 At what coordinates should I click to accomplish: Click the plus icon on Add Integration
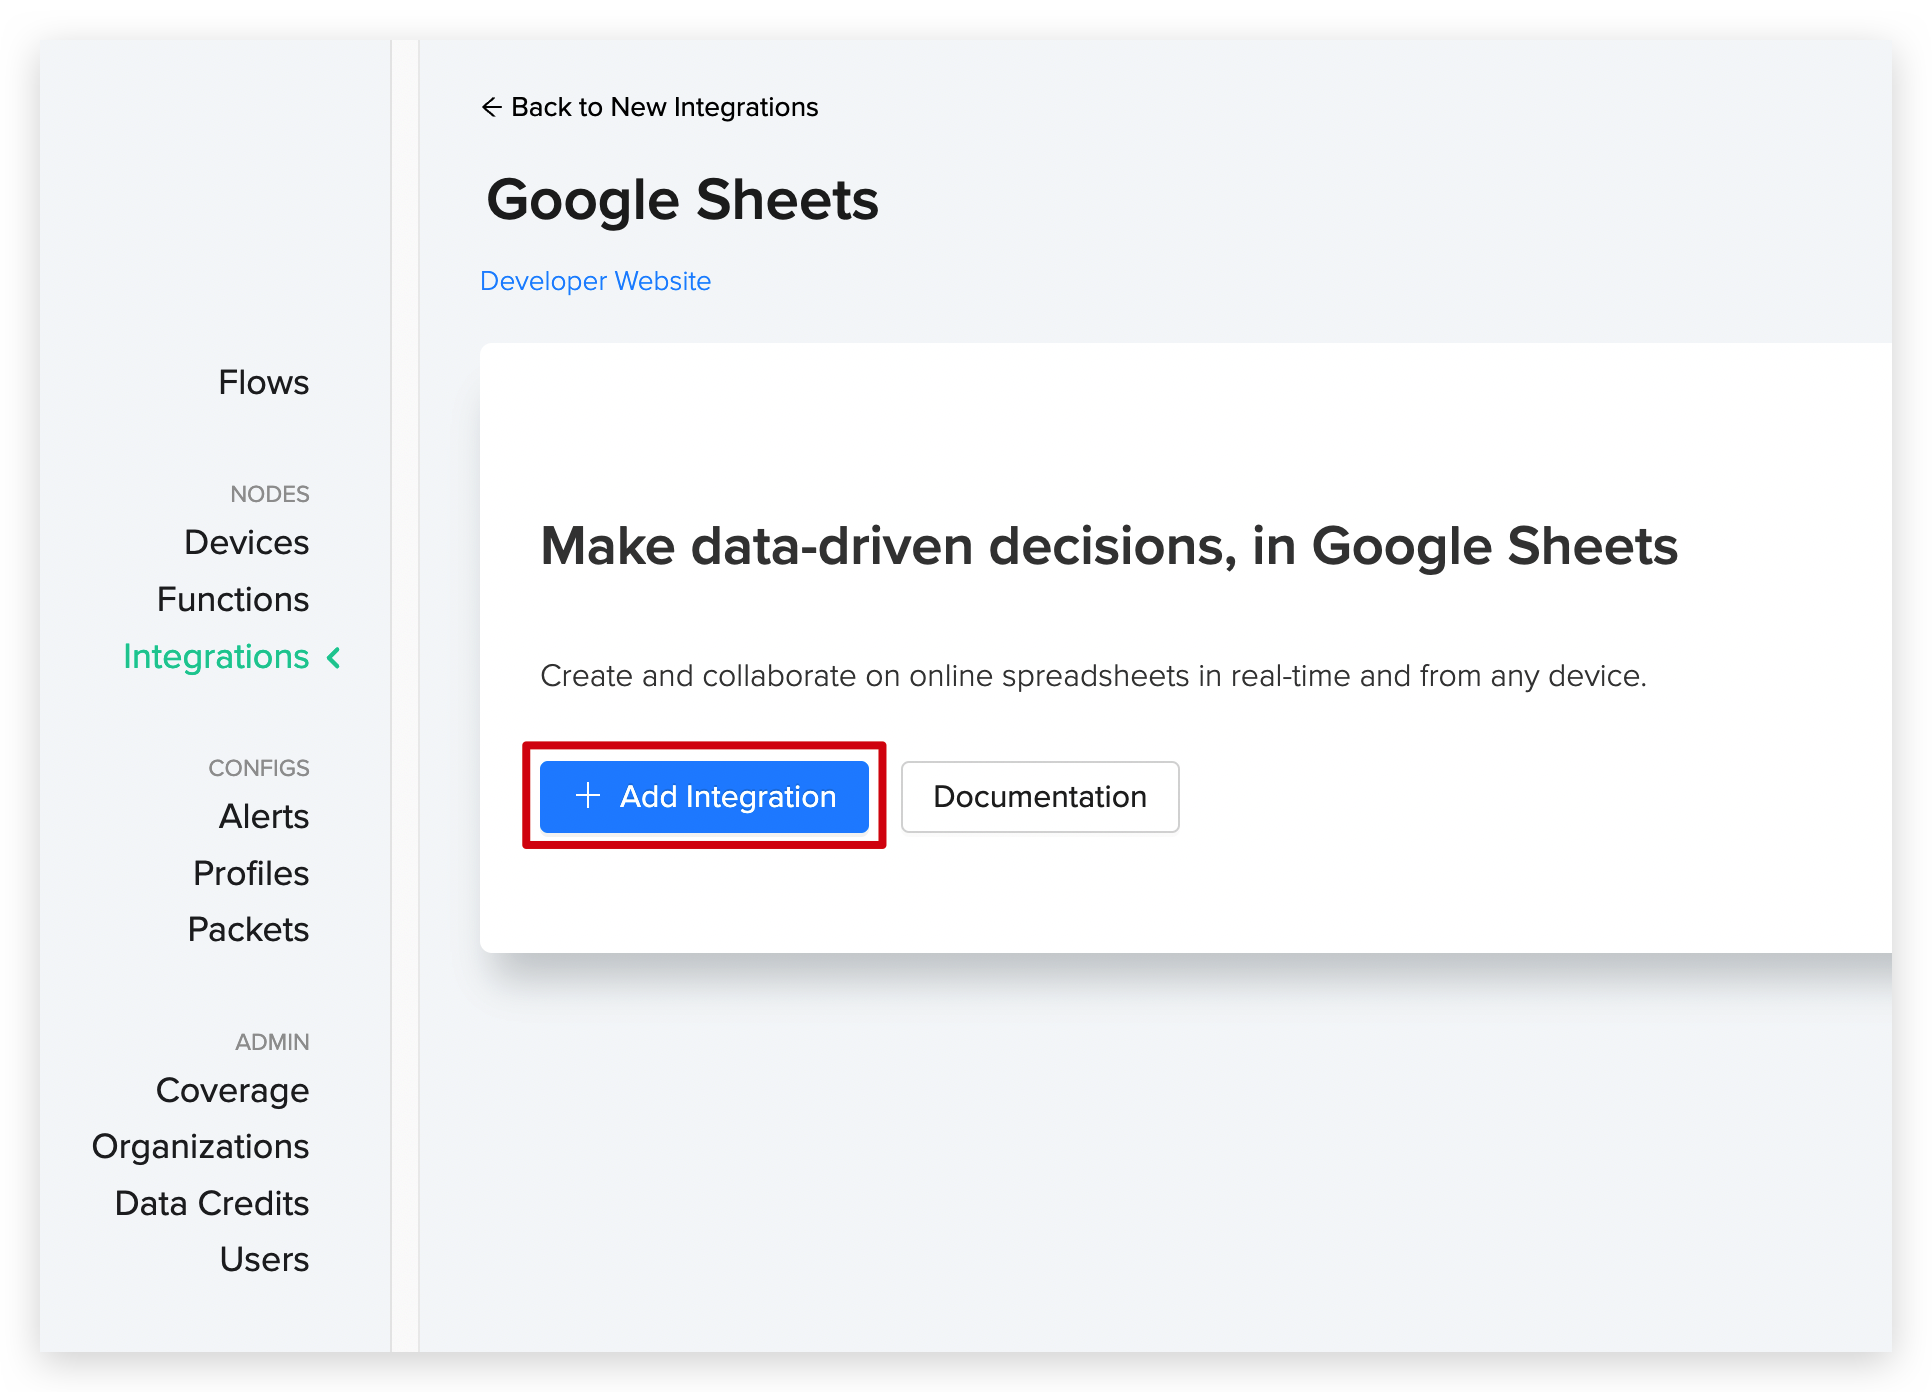point(588,796)
